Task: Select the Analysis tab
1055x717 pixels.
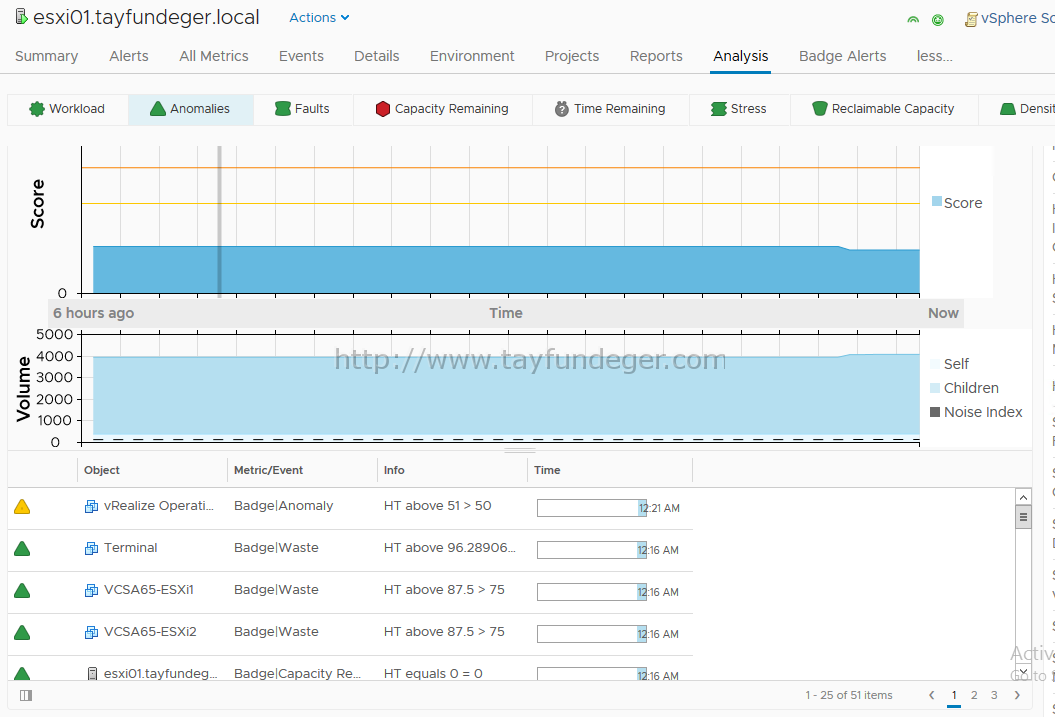Action: click(x=741, y=56)
